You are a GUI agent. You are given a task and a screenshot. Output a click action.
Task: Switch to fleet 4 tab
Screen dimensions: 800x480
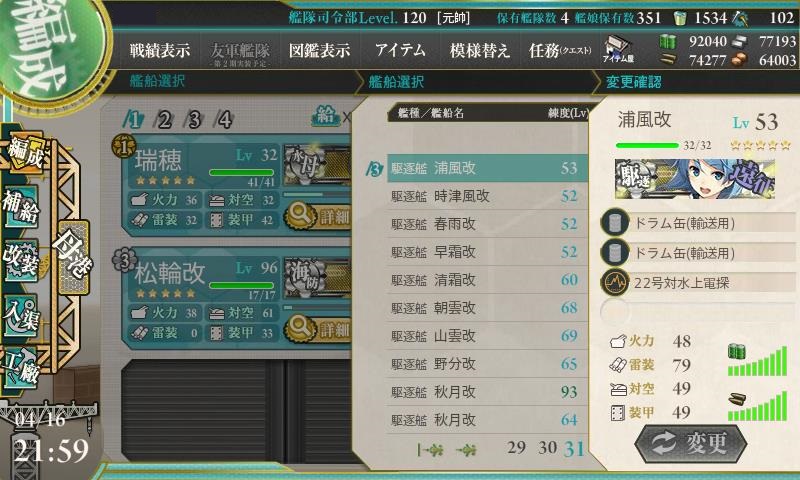[x=224, y=120]
